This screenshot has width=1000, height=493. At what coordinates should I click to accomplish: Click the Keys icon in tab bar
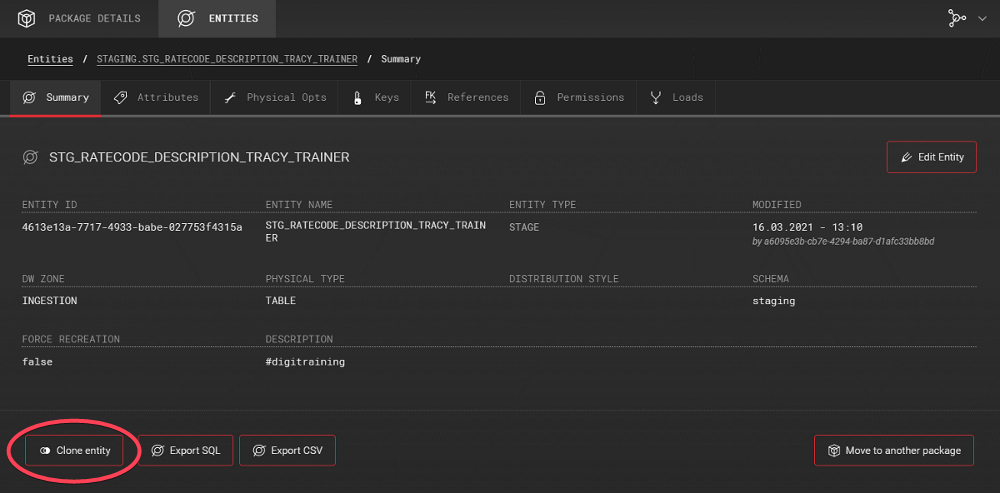(357, 97)
